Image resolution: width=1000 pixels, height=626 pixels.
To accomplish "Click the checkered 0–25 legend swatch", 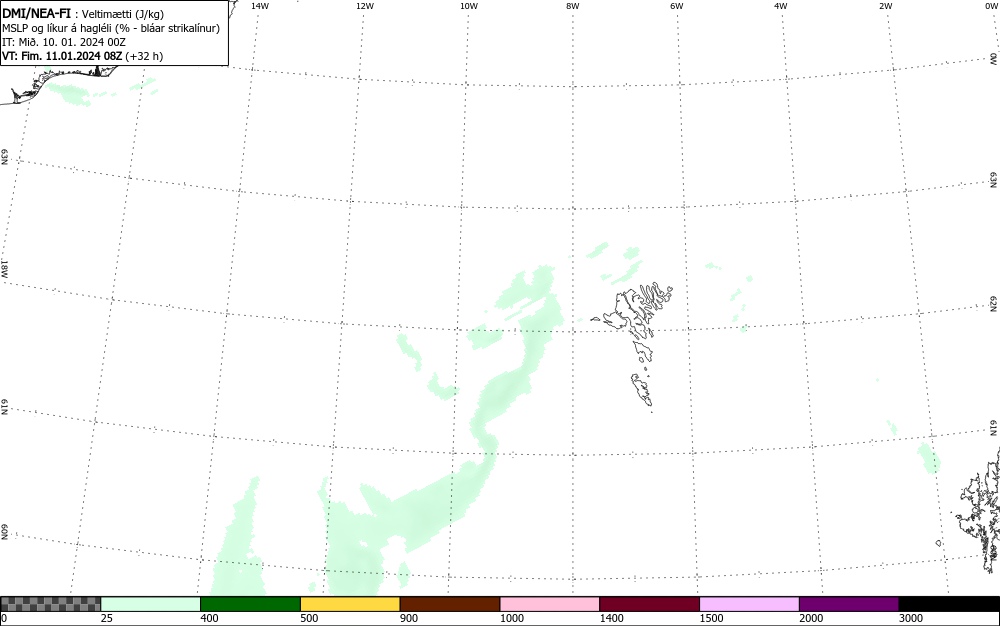I will (x=50, y=604).
